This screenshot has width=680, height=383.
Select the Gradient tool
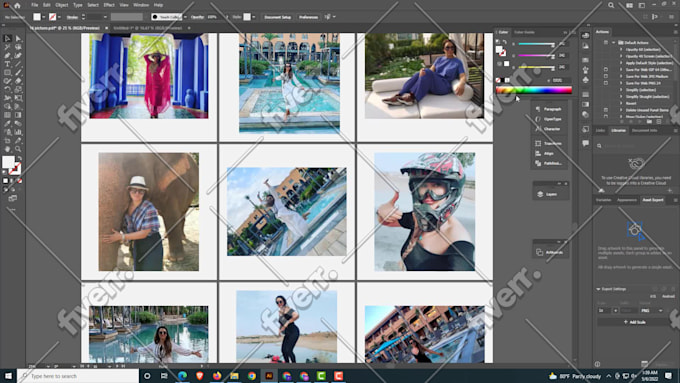(x=18, y=115)
